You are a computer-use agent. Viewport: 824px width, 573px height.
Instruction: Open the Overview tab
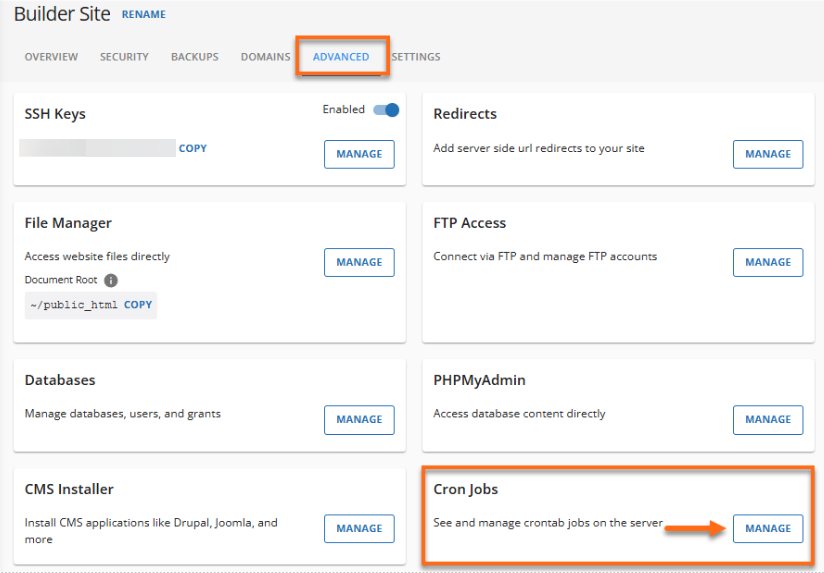[51, 57]
